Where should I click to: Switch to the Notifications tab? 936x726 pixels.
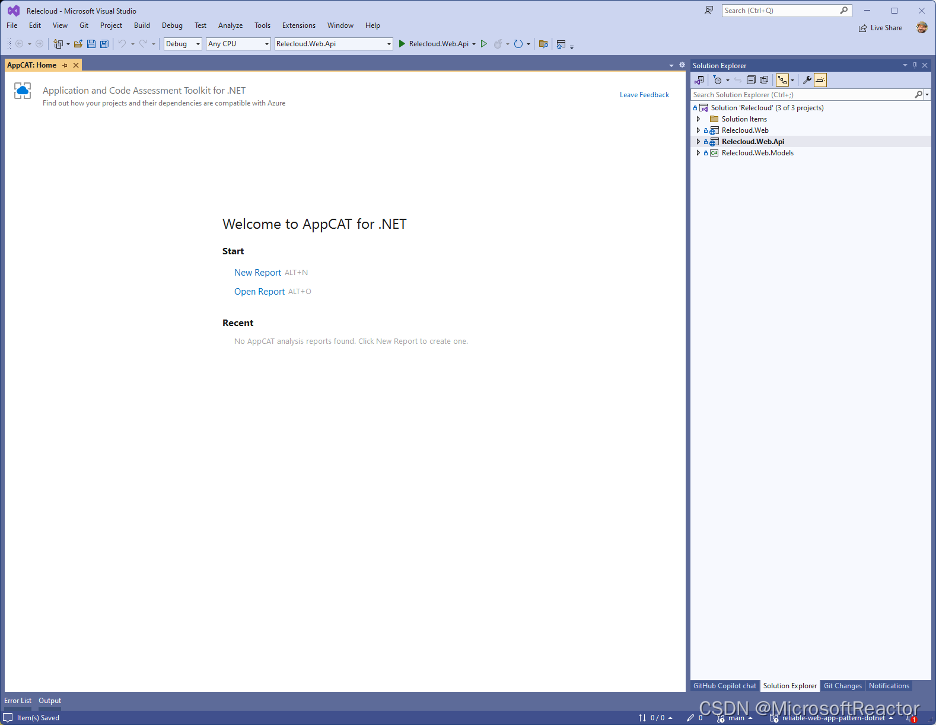click(889, 685)
